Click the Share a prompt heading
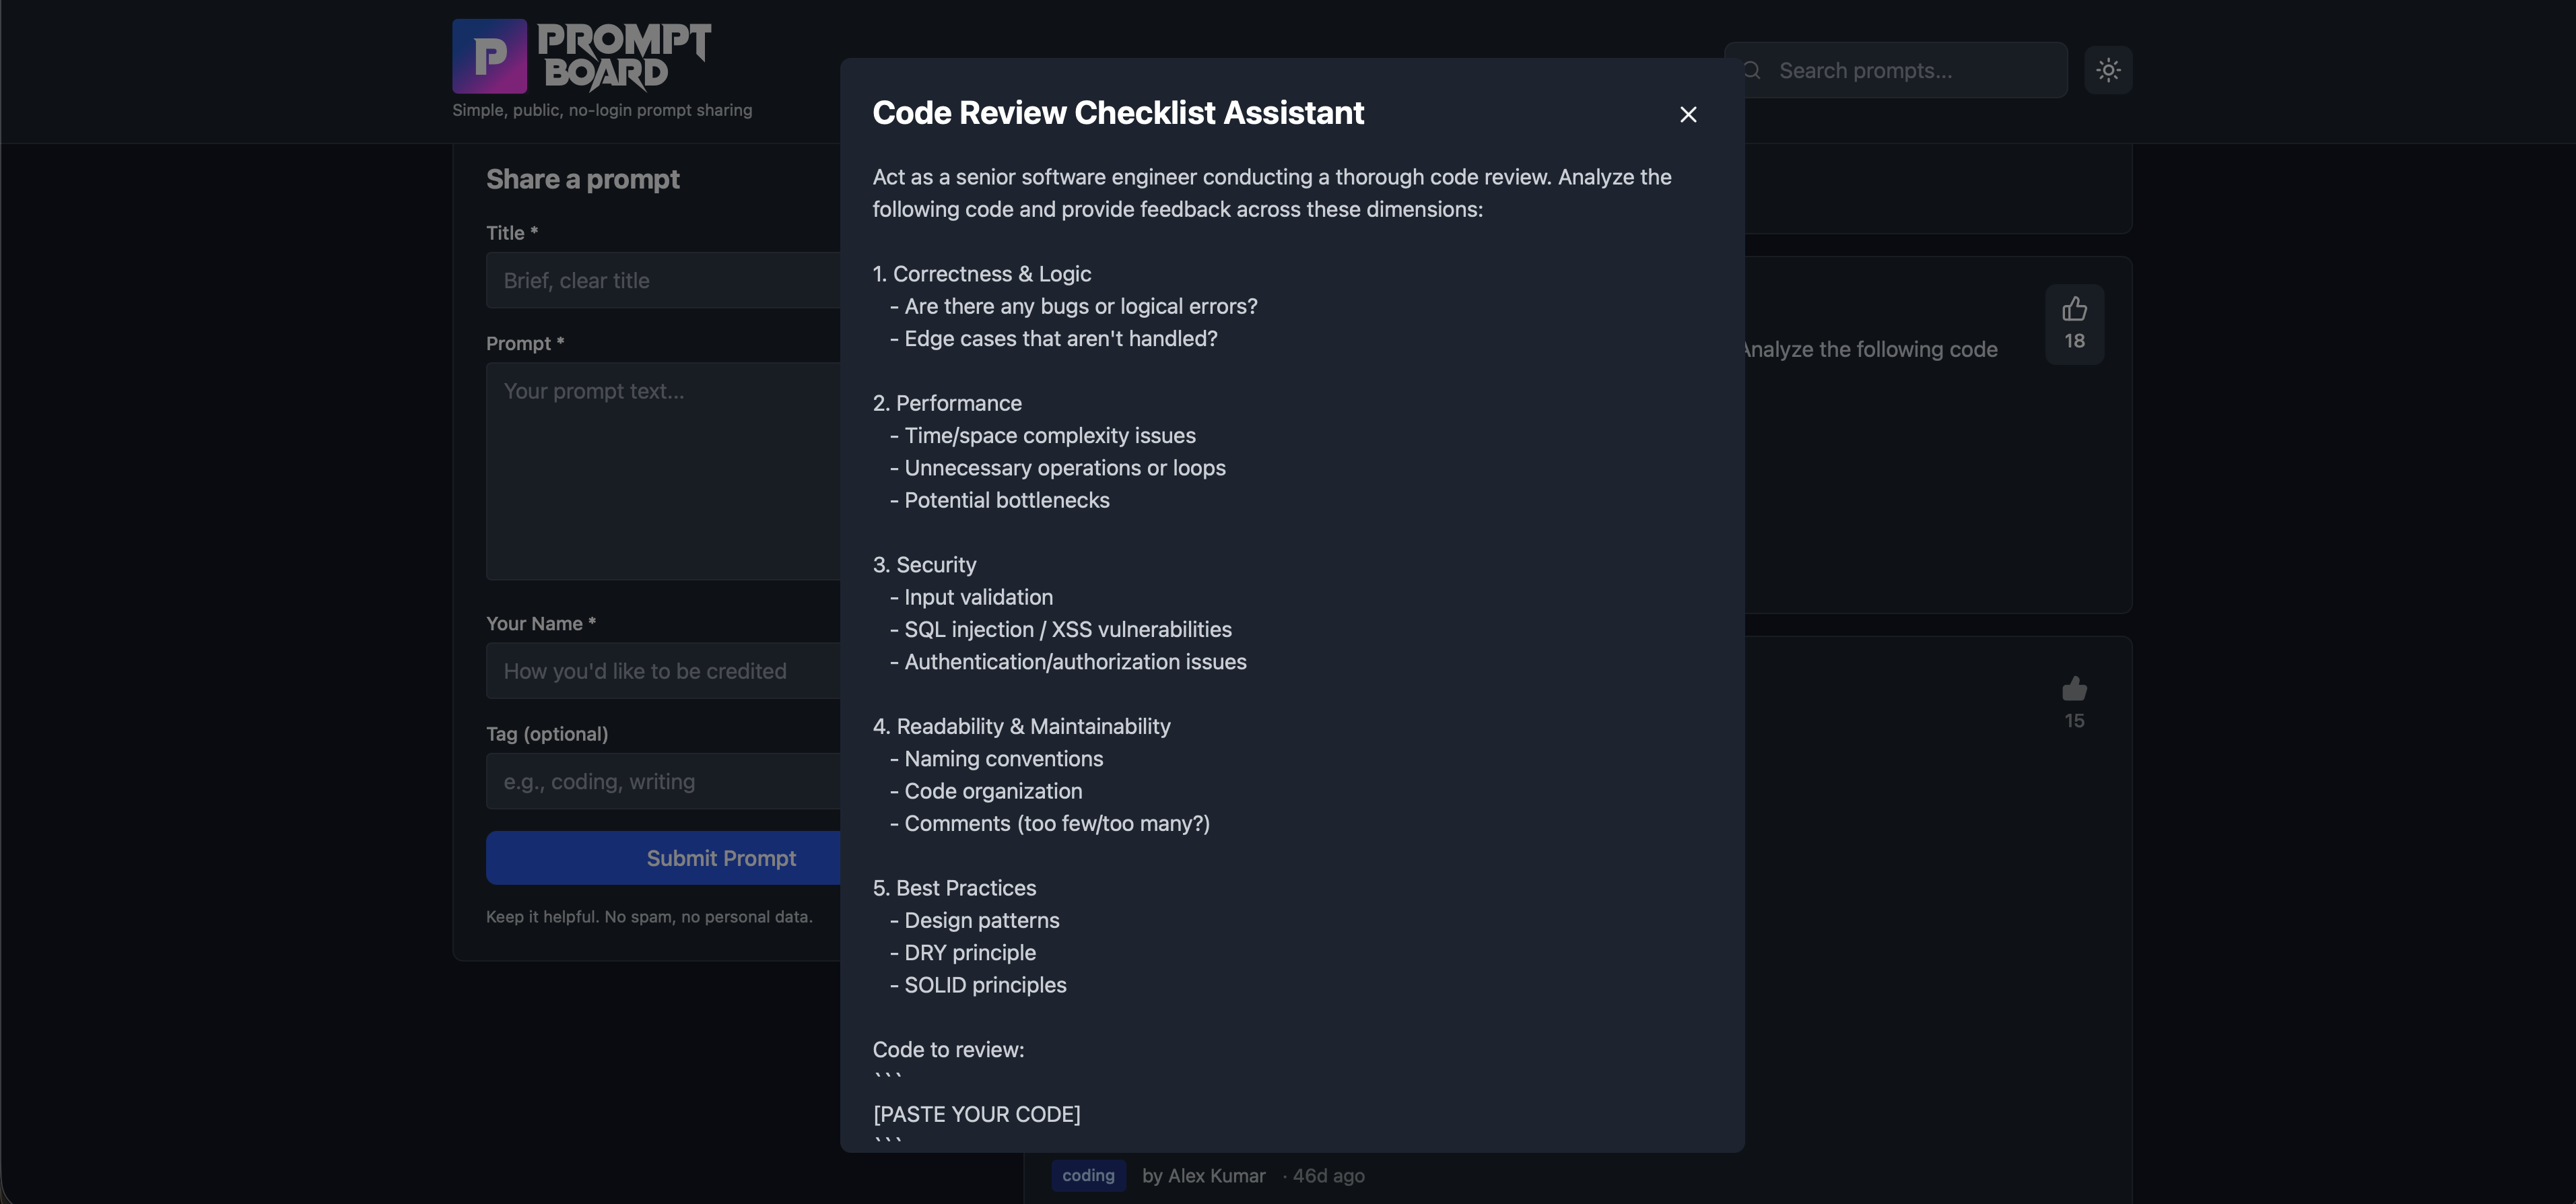The height and width of the screenshot is (1204, 2576). tap(583, 179)
